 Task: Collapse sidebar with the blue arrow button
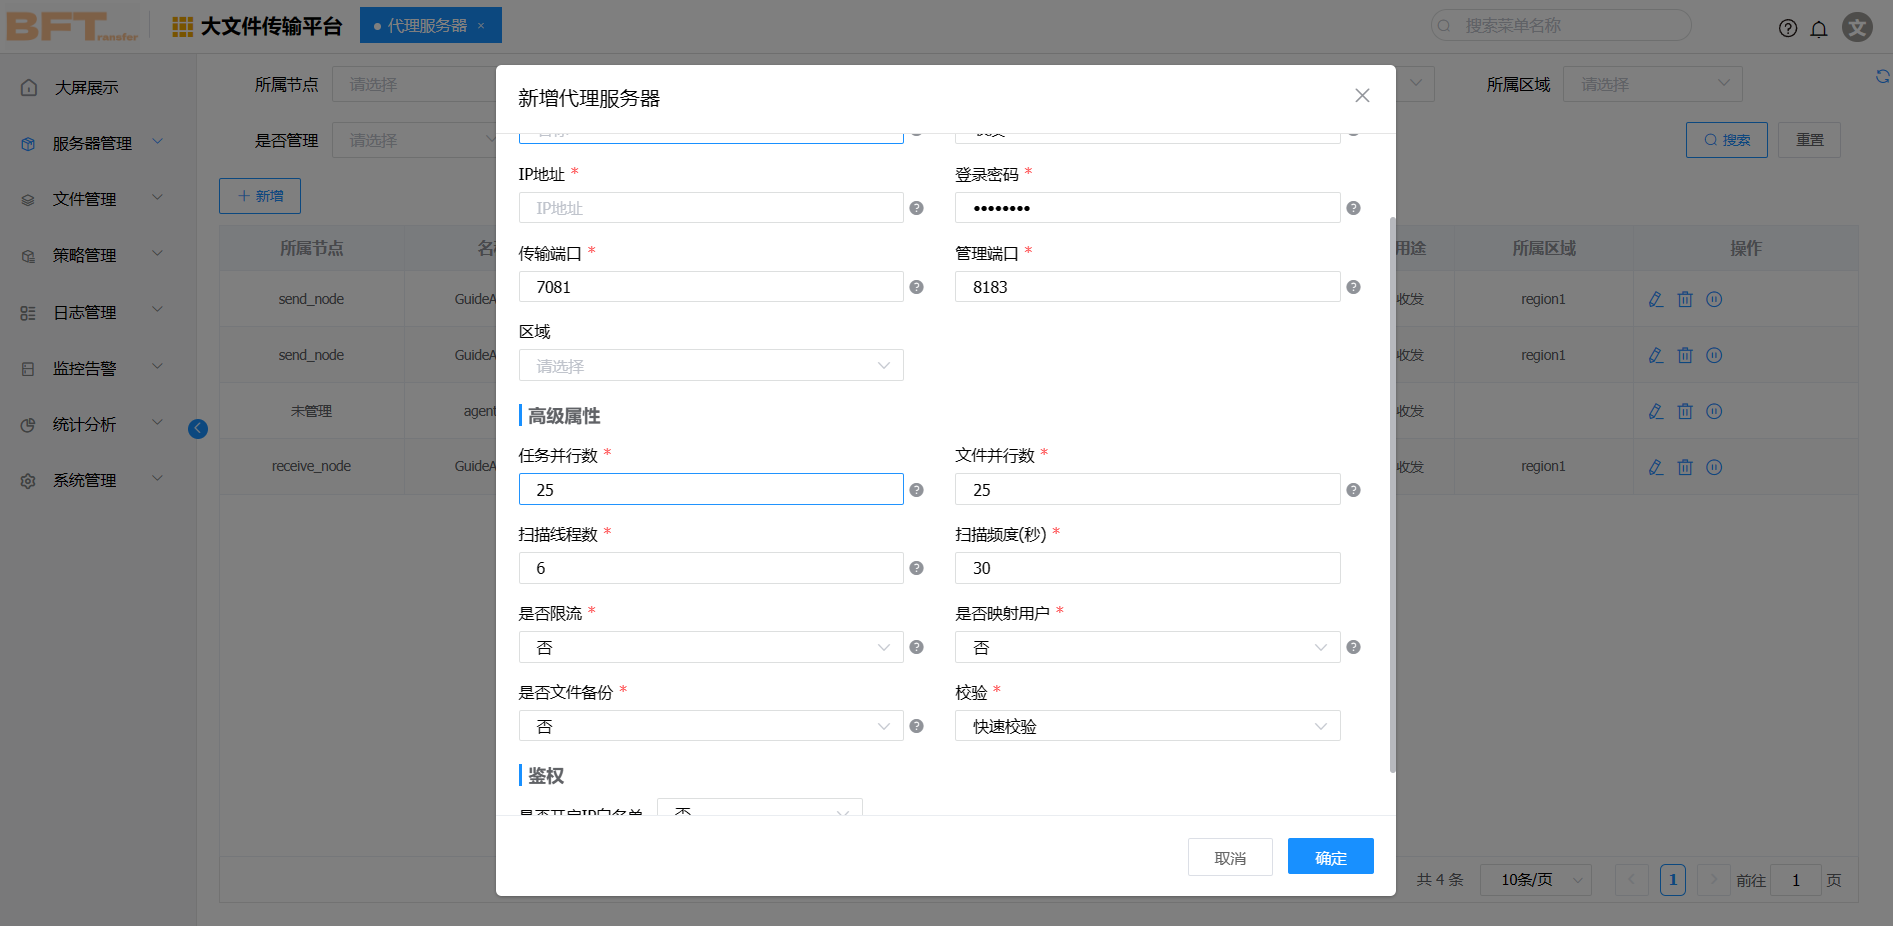(198, 429)
